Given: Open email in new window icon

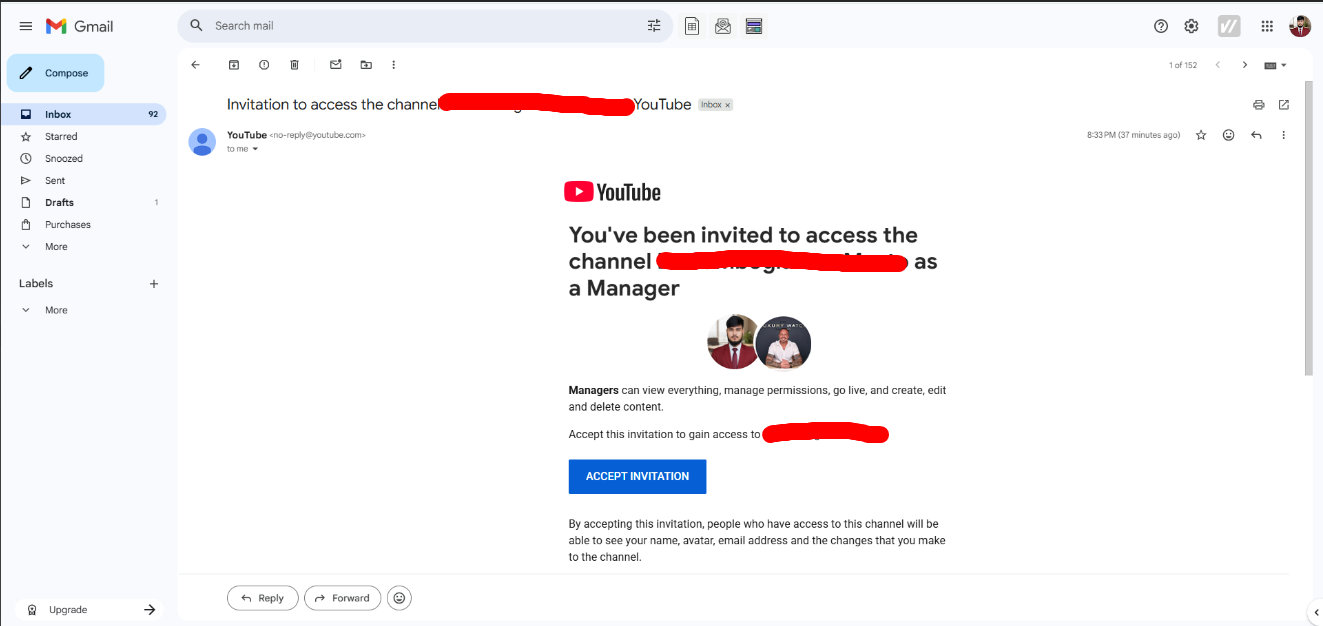Looking at the screenshot, I should click(1284, 105).
